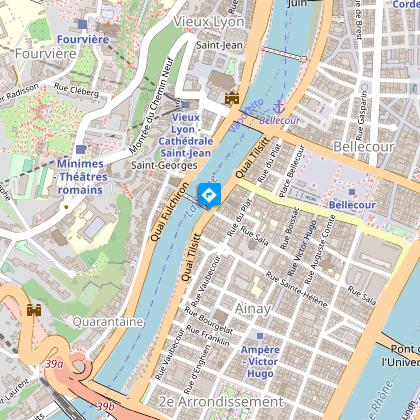
Task: Select the castle icon near Saint-Jean cathedral
Action: [x=232, y=99]
